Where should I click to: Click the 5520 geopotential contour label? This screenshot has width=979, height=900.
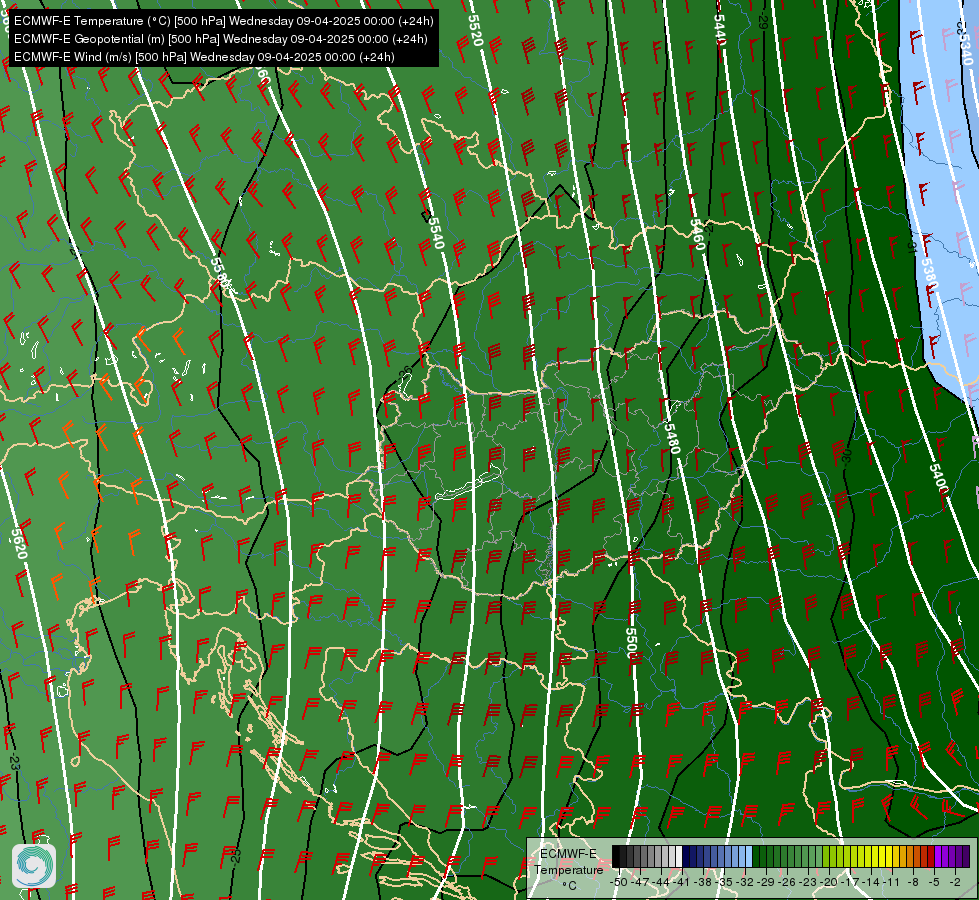point(475,30)
